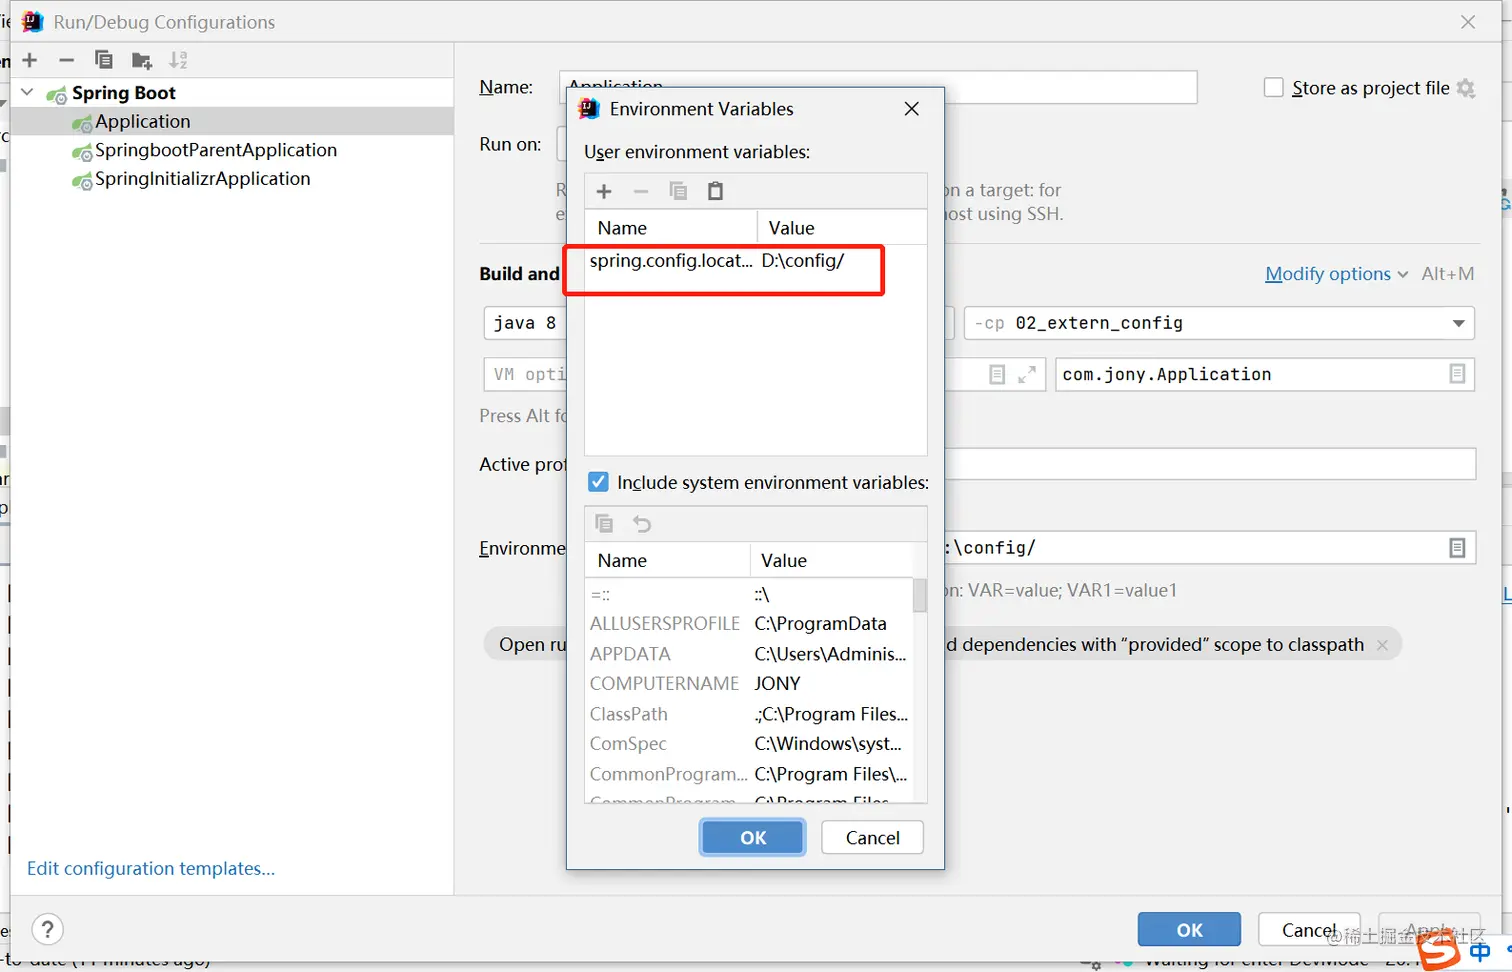Viewport: 1512px width, 972px height.
Task: Click OK in Run/Debug Configurations
Action: pyautogui.click(x=1189, y=930)
